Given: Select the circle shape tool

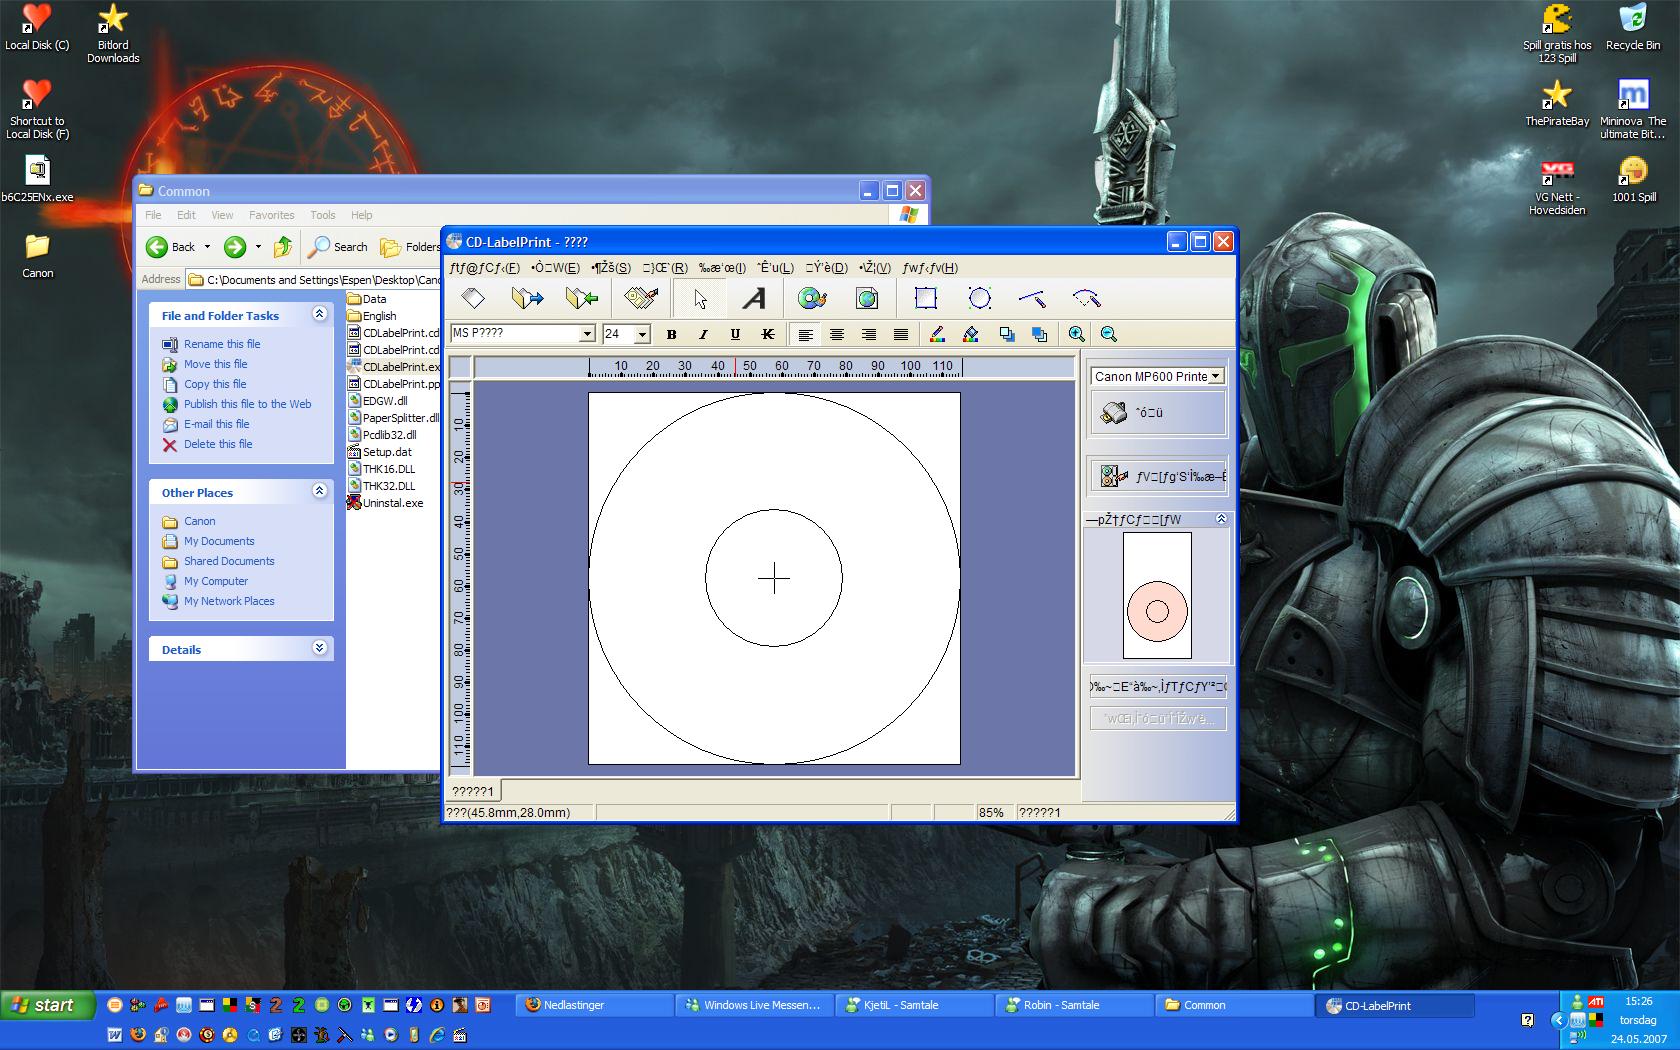Looking at the screenshot, I should (980, 298).
